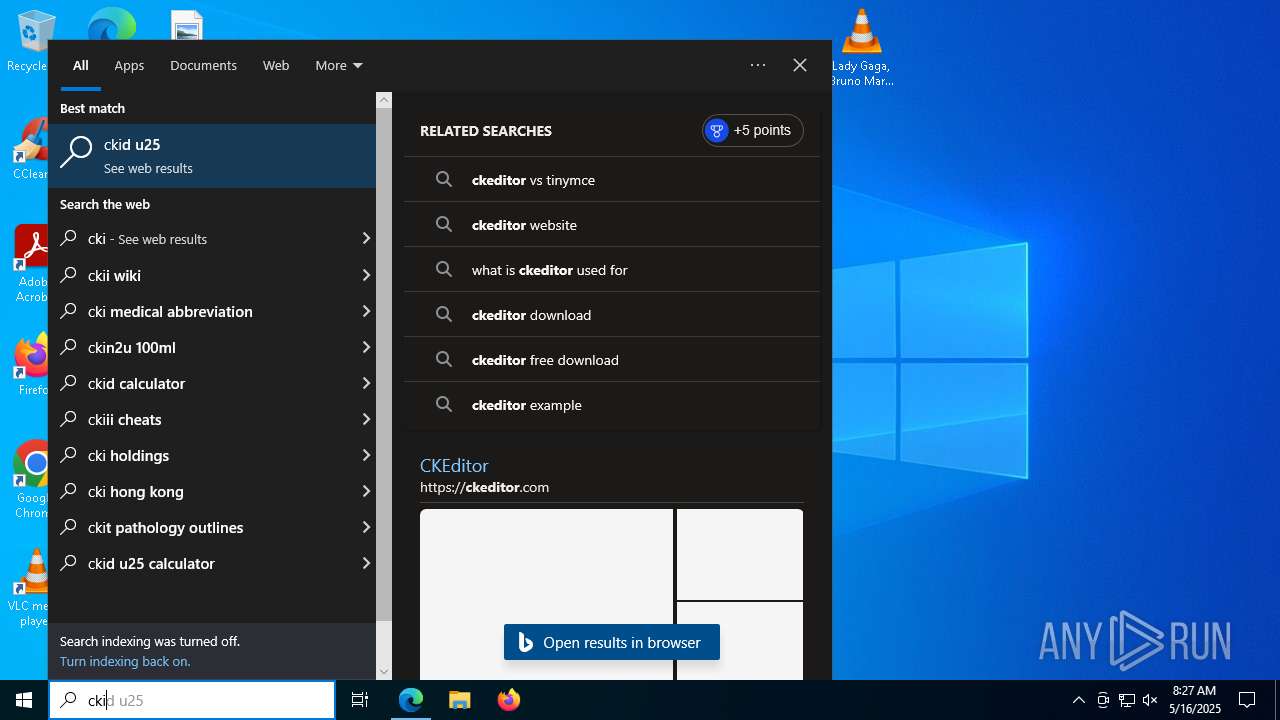
Task: Search related ckeditor website
Action: 612,225
